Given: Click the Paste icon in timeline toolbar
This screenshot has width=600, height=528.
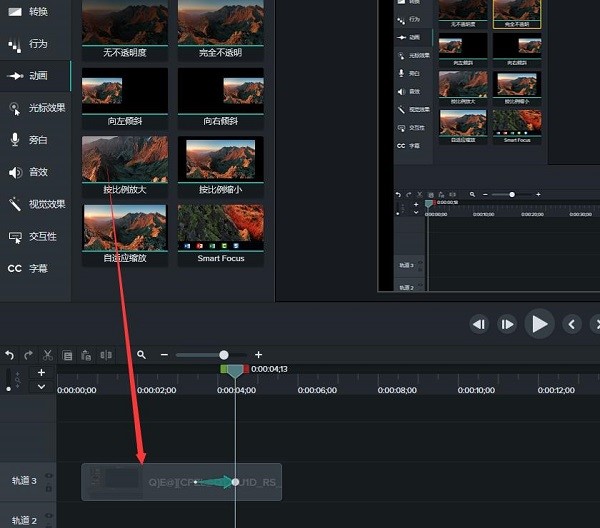Looking at the screenshot, I should tap(87, 355).
